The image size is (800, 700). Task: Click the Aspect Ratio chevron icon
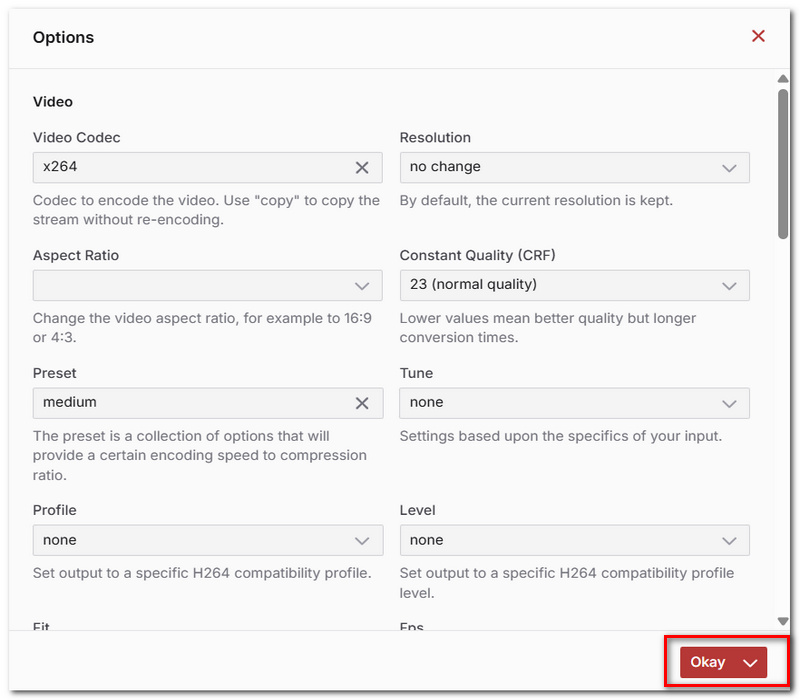tap(362, 286)
